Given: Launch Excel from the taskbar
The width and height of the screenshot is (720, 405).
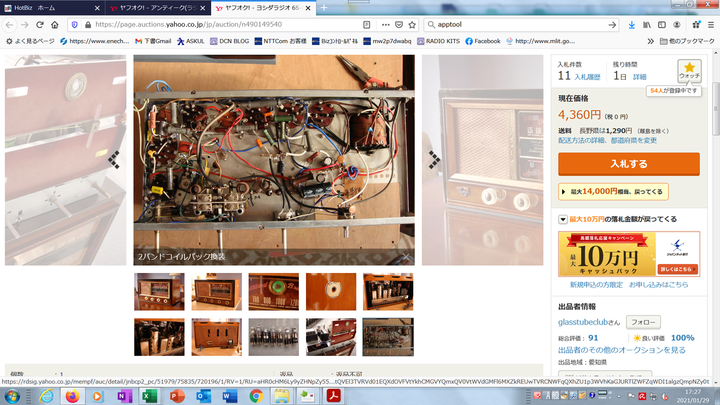Looking at the screenshot, I should click(150, 396).
